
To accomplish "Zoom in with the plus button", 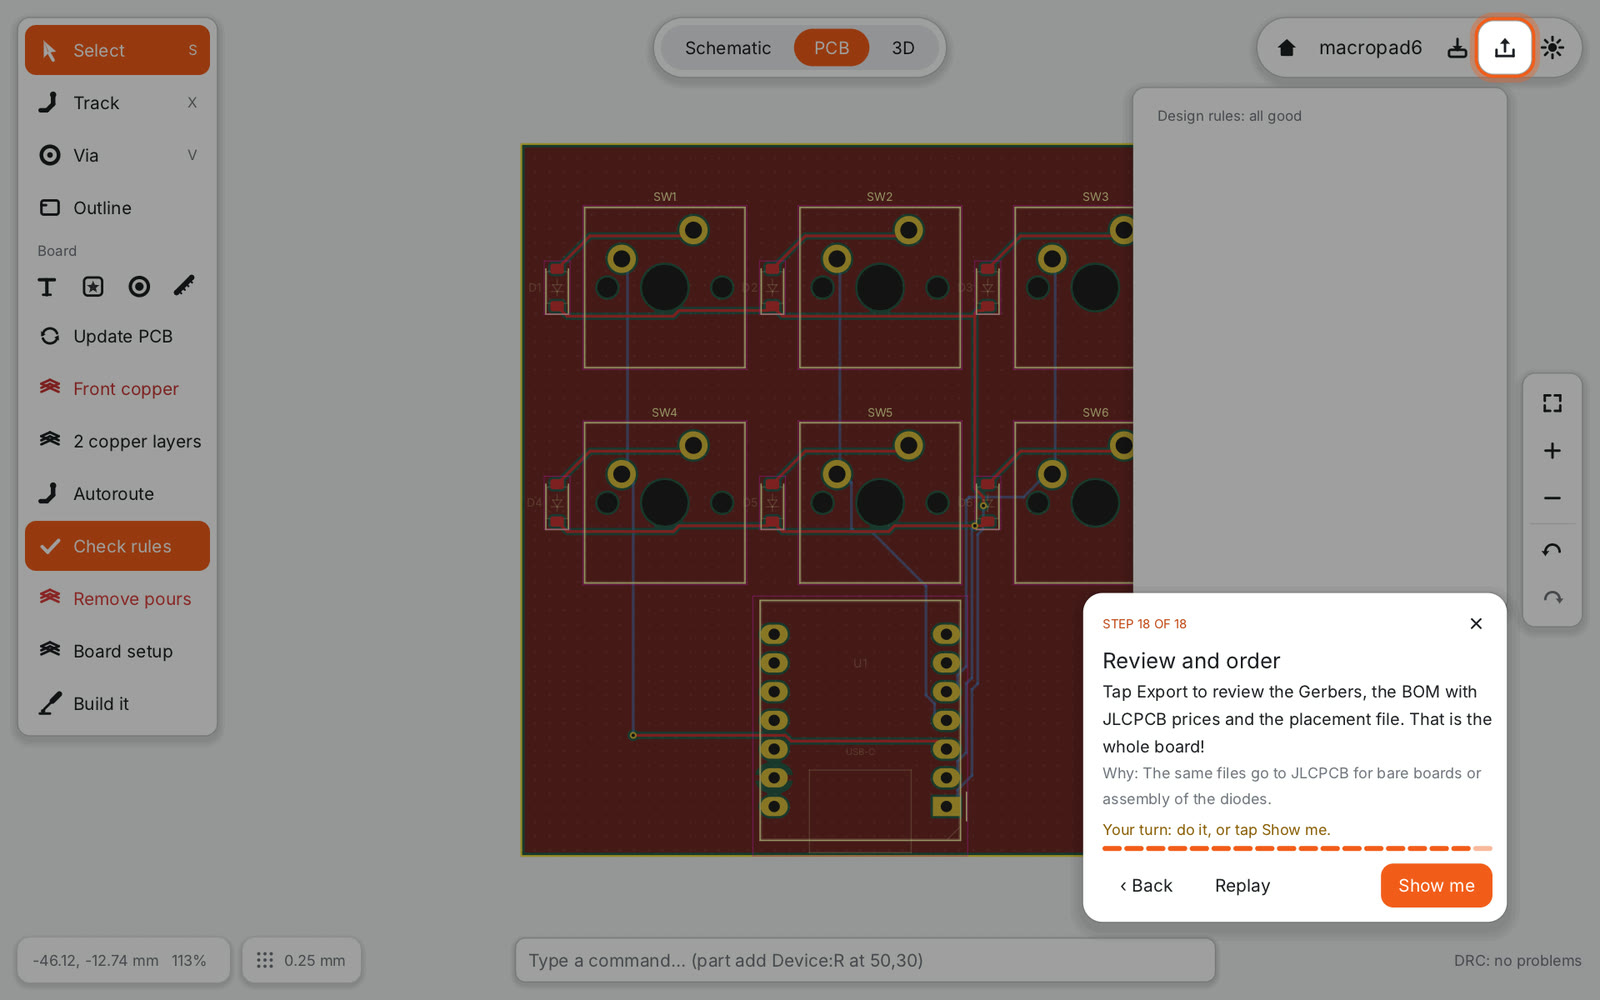I will point(1552,451).
